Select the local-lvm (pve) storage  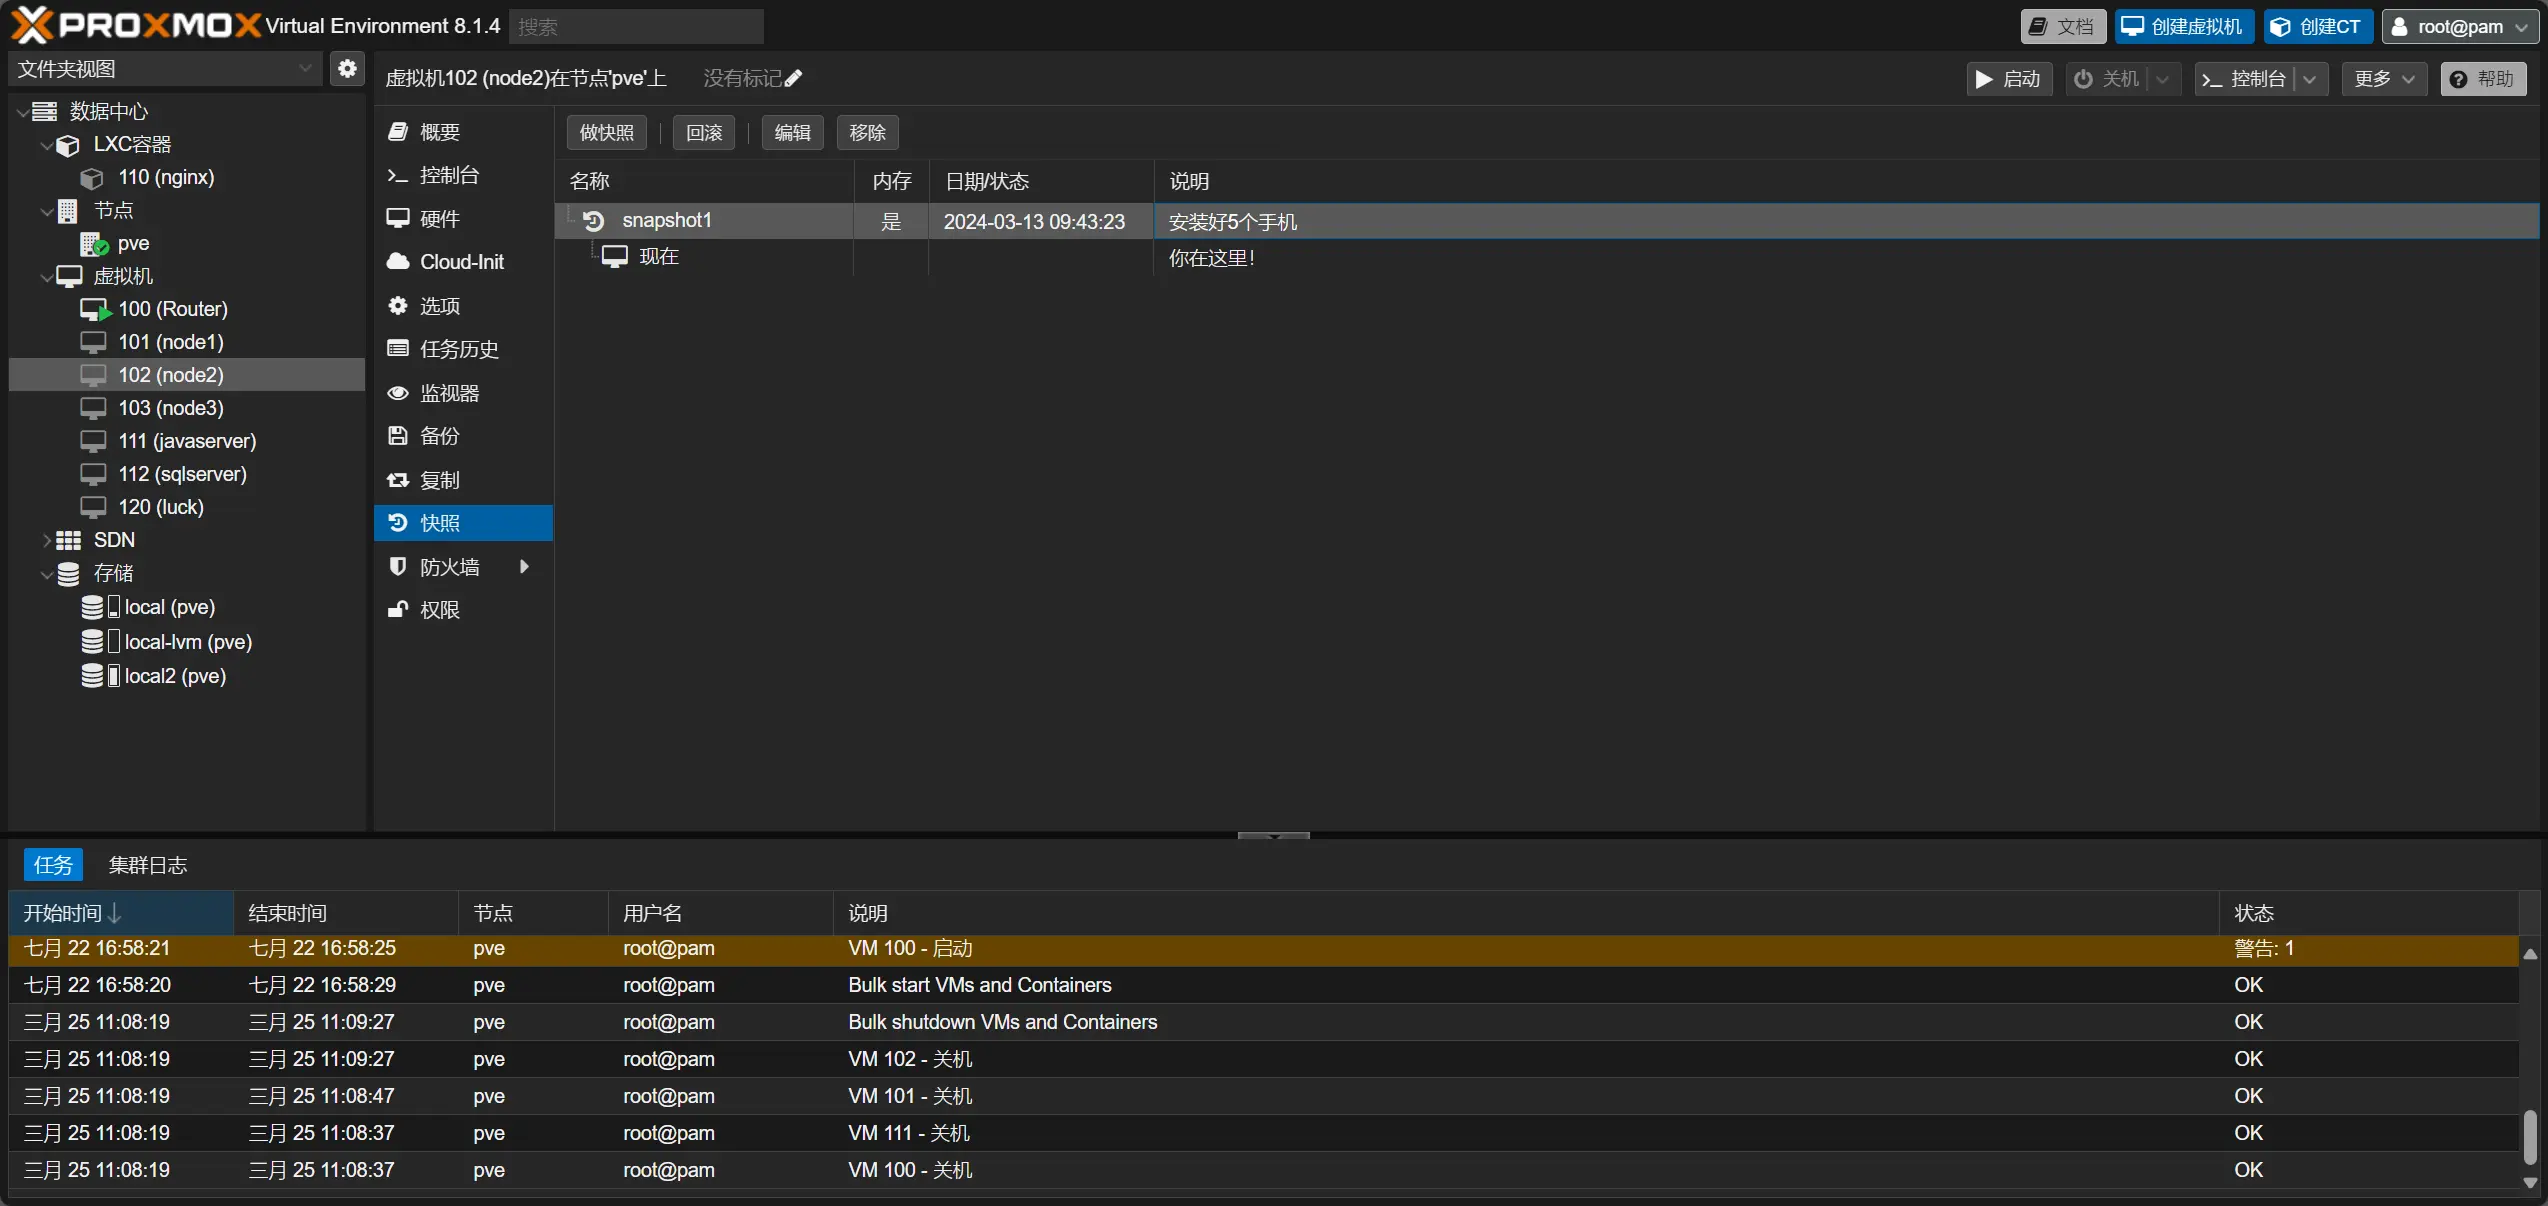click(187, 642)
